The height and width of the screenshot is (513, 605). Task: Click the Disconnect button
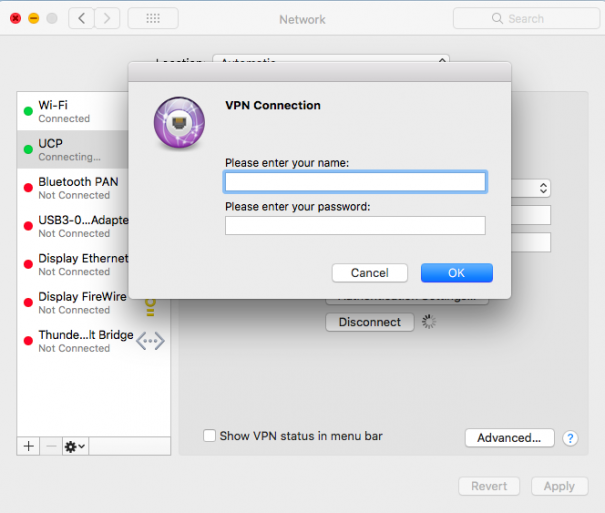(x=370, y=322)
